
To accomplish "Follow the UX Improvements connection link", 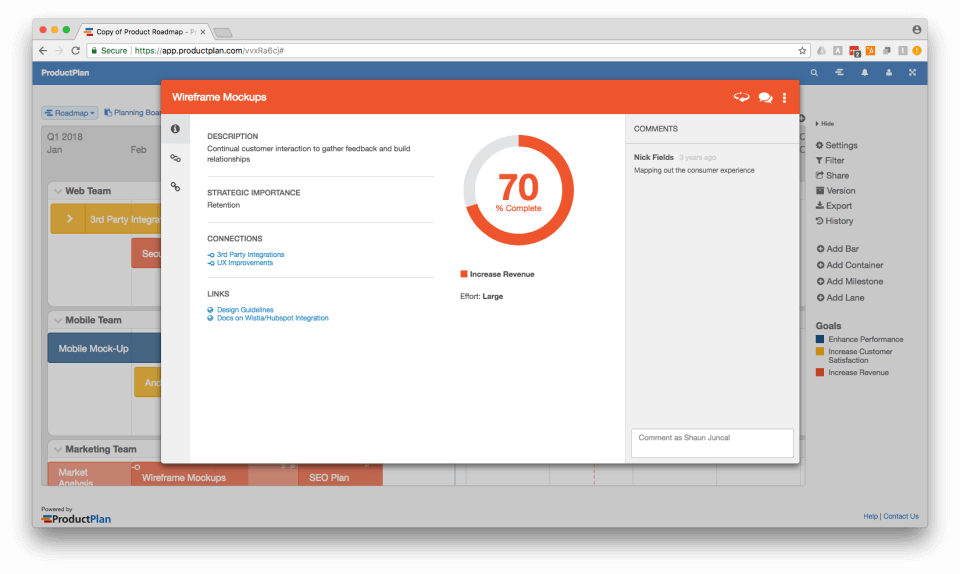I will pyautogui.click(x=244, y=263).
